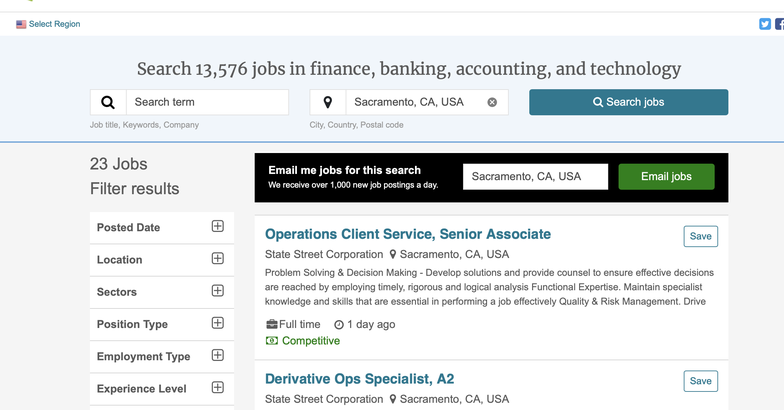The height and width of the screenshot is (410, 784).
Task: Click the US flag region icon
Action: point(21,24)
